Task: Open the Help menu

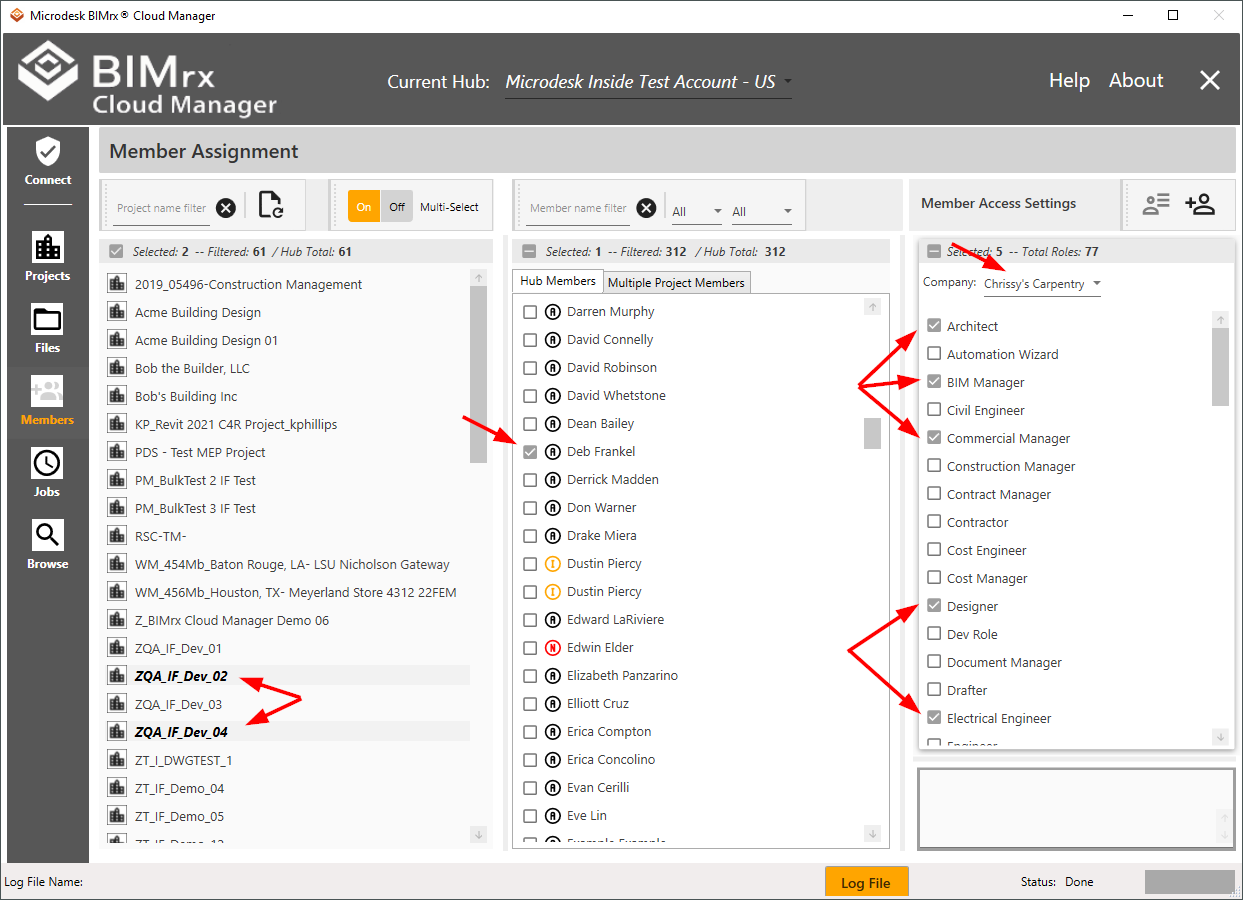Action: 1069,81
